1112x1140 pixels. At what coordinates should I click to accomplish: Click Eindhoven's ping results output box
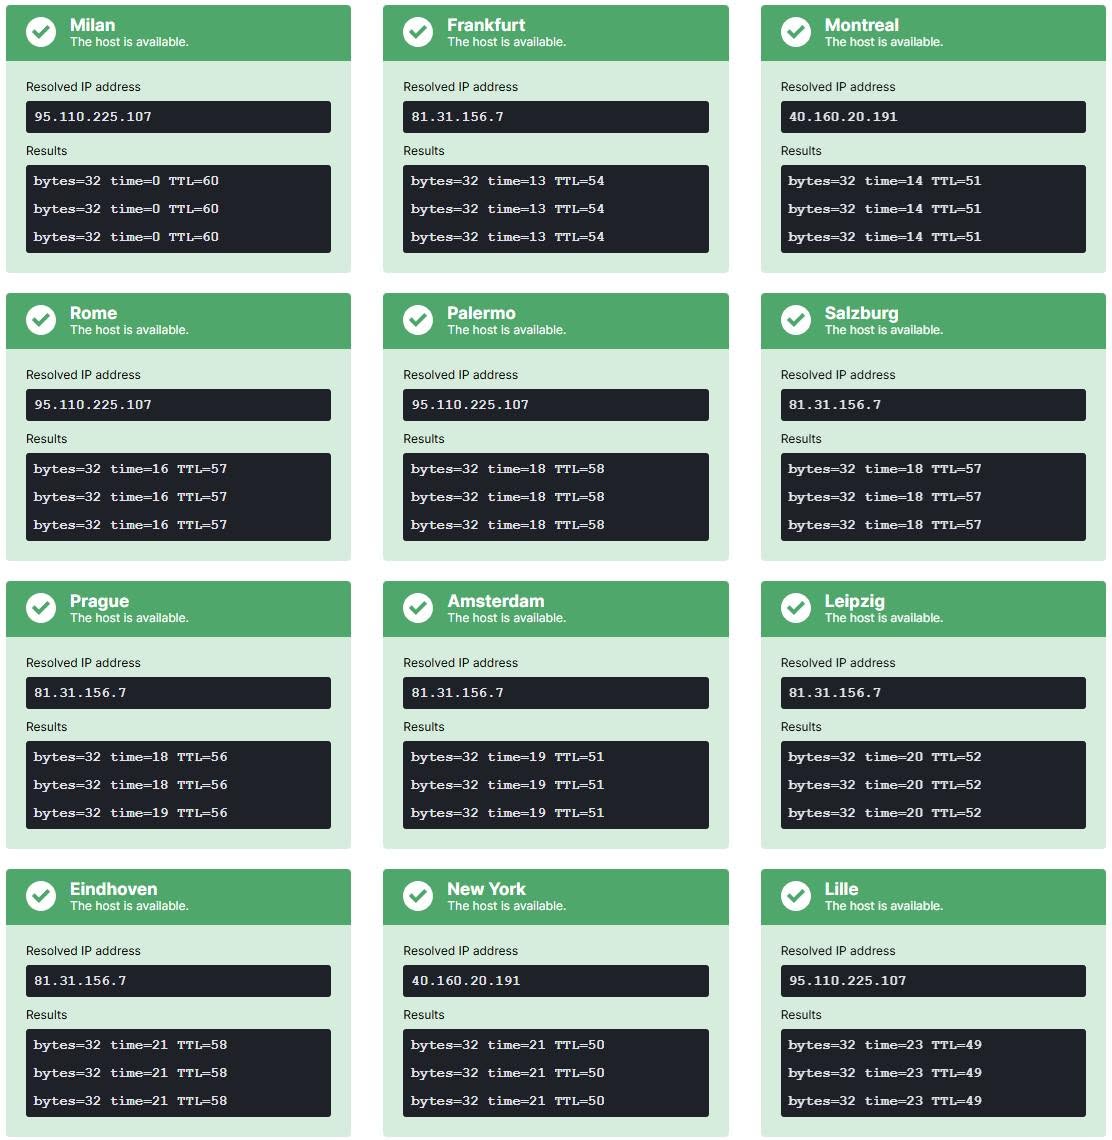coord(178,1073)
